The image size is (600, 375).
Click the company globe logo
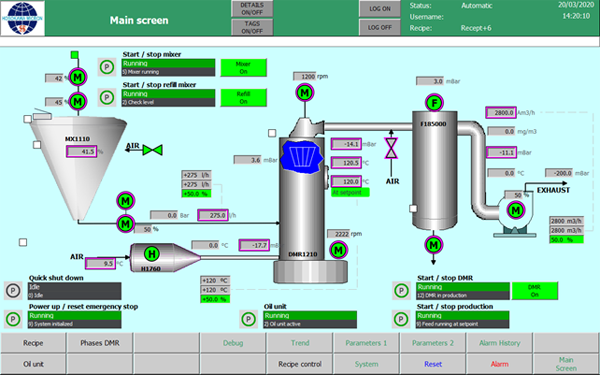(23, 18)
